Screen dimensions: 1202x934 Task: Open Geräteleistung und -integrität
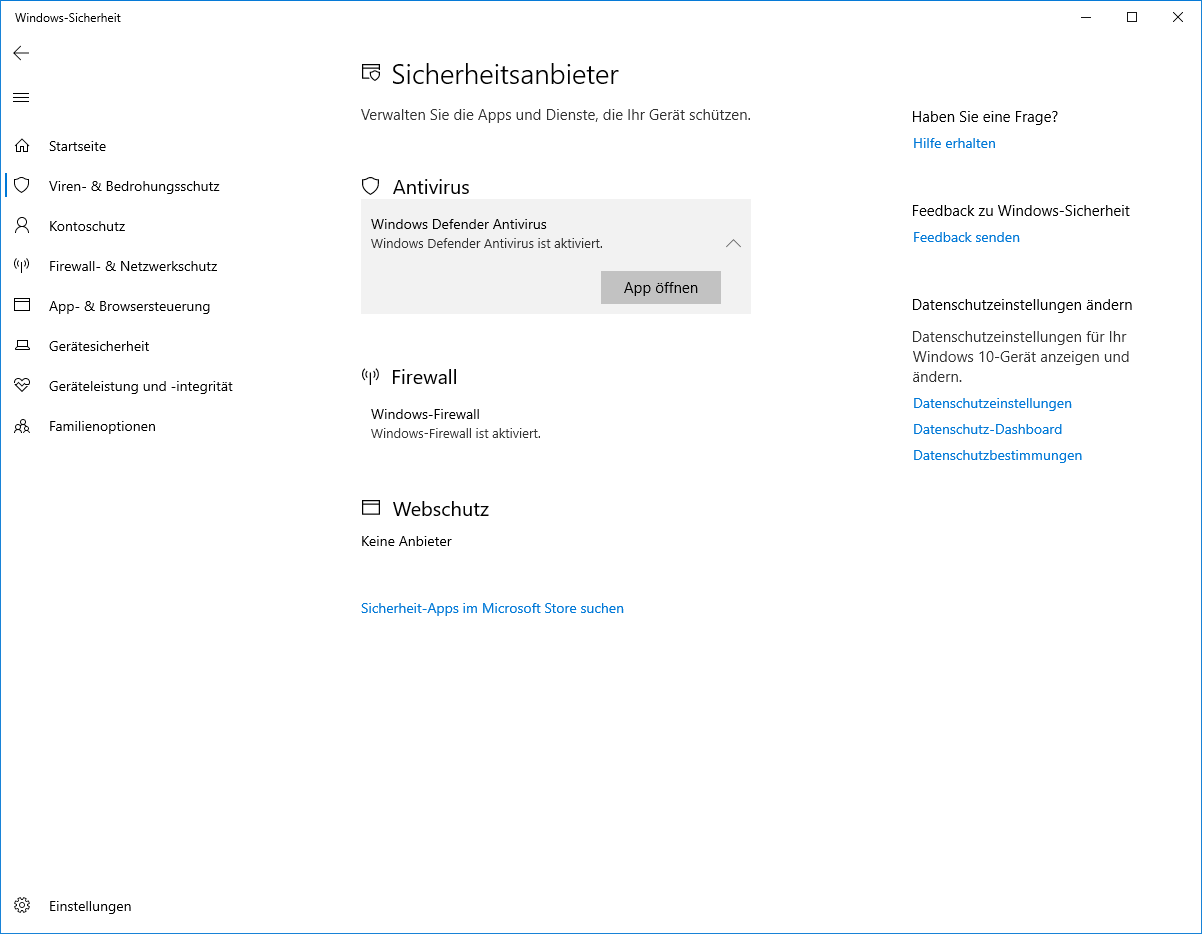140,386
